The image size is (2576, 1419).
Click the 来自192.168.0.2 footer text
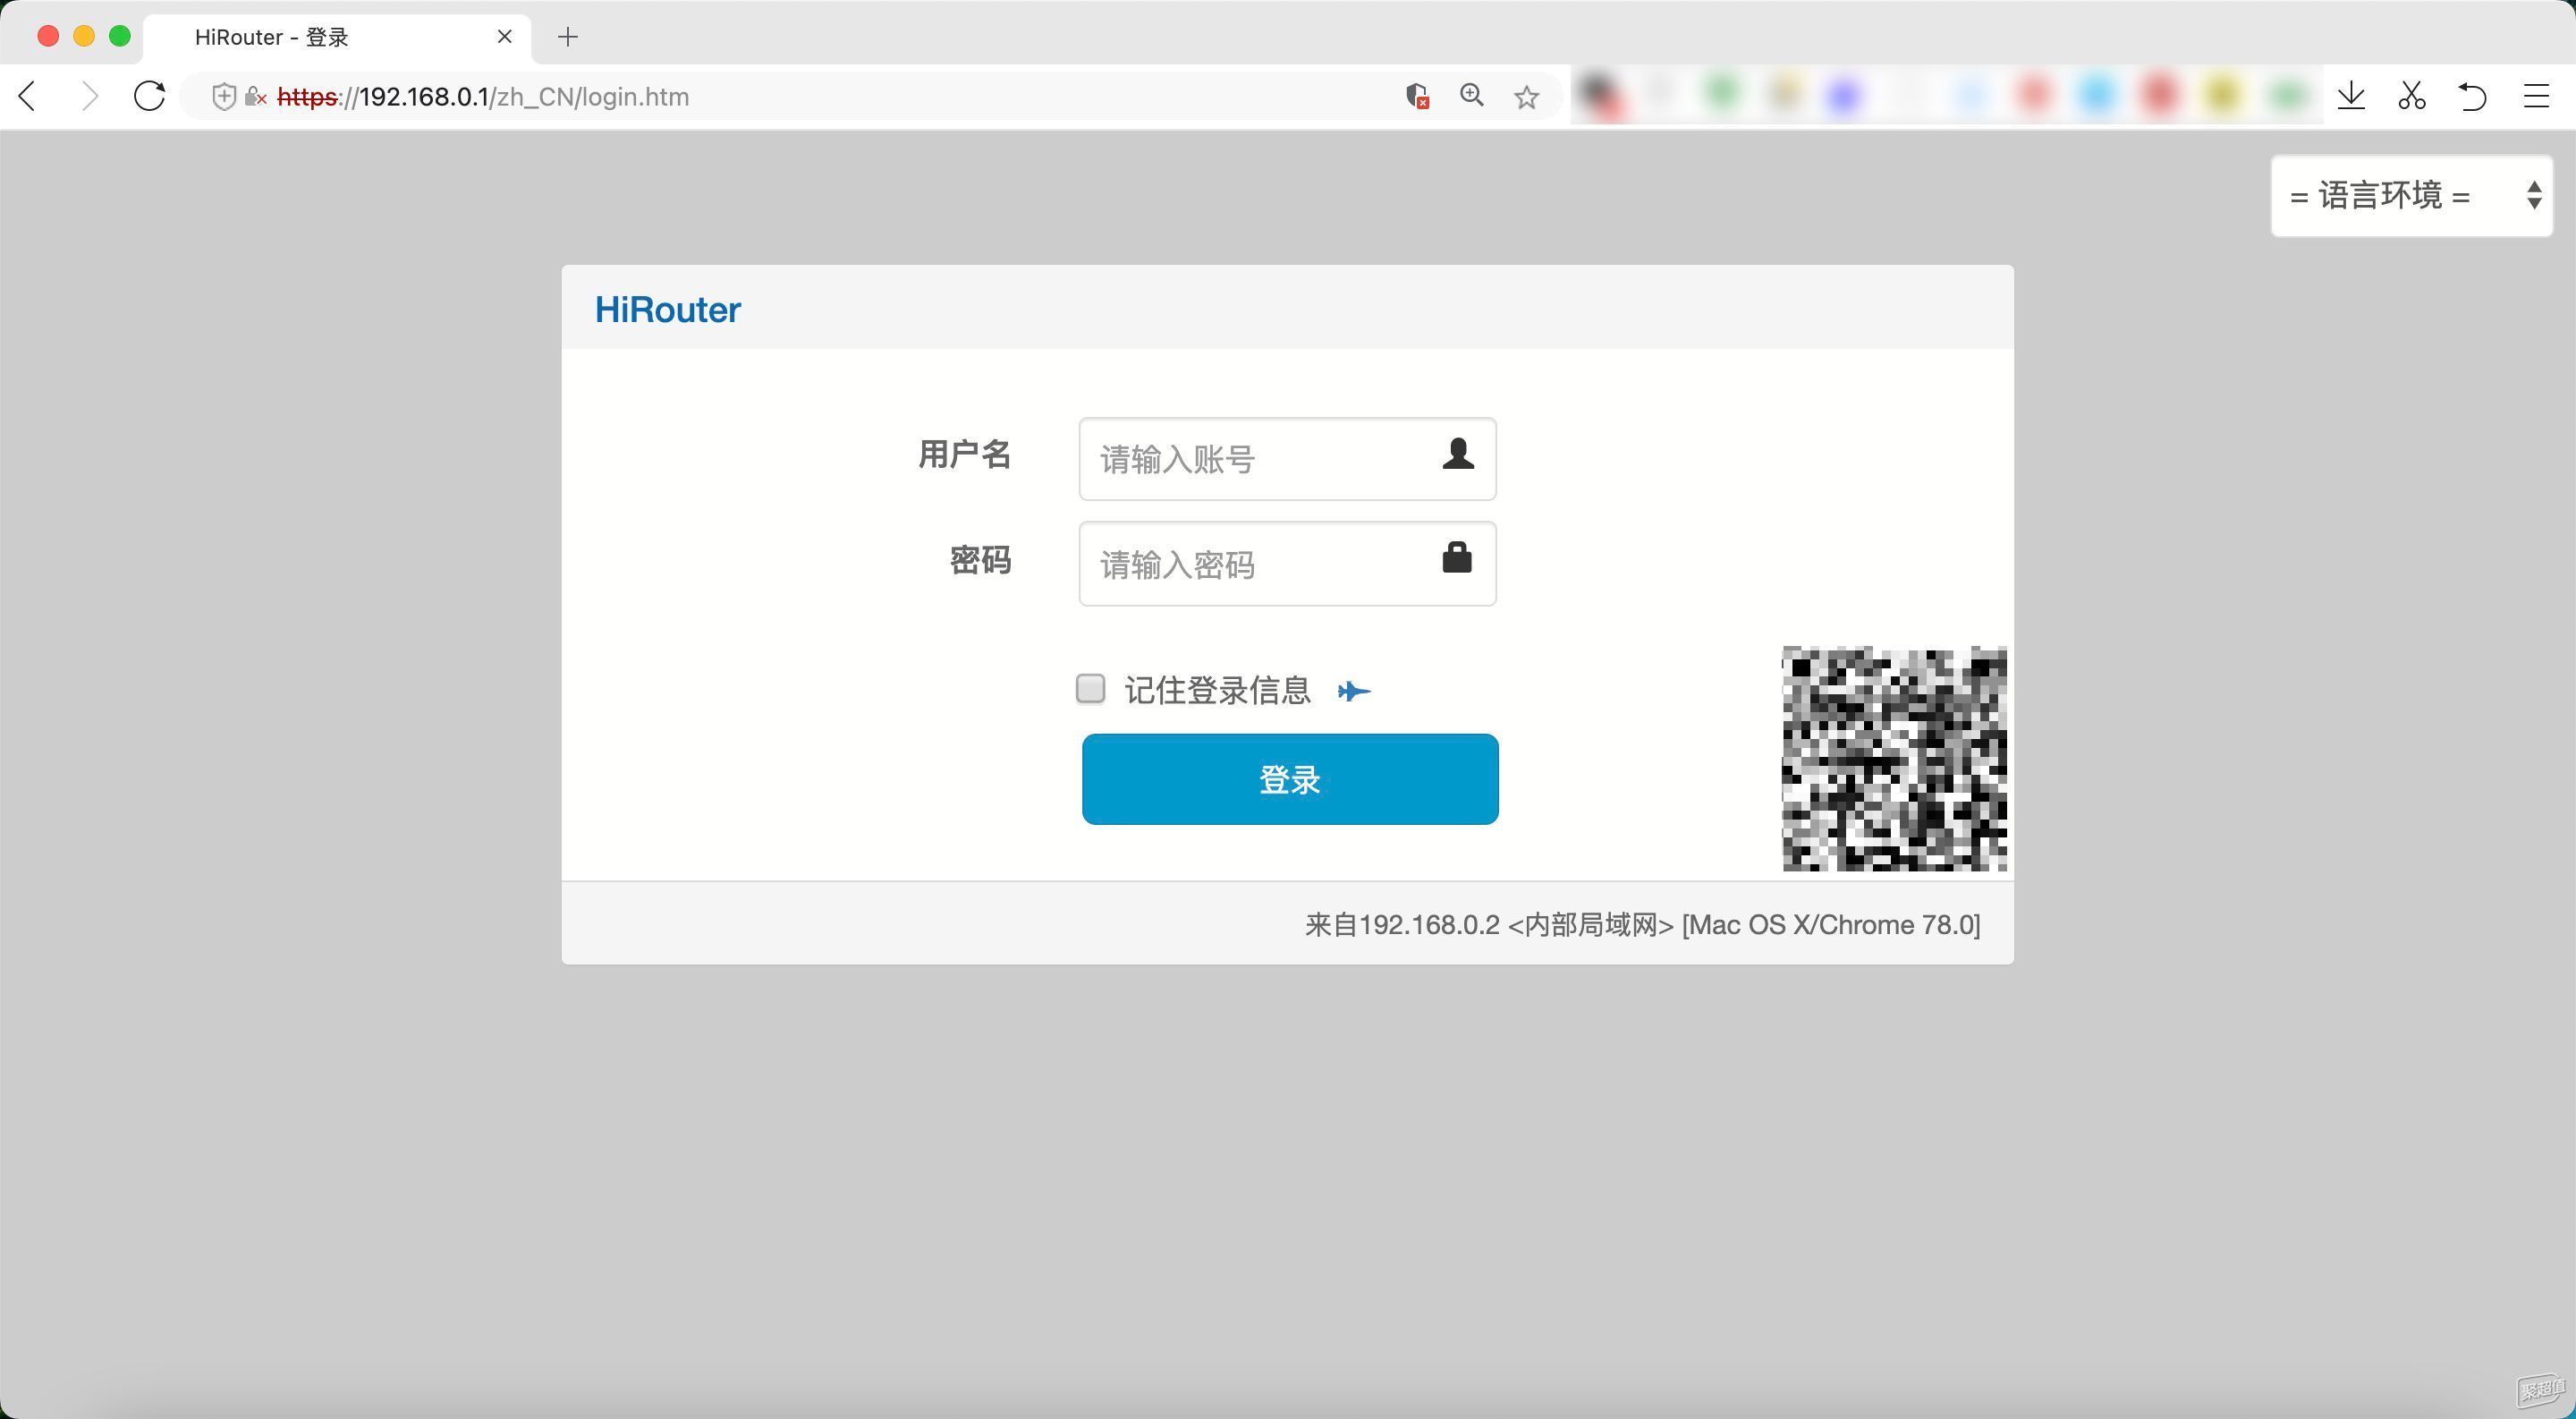coord(1642,925)
